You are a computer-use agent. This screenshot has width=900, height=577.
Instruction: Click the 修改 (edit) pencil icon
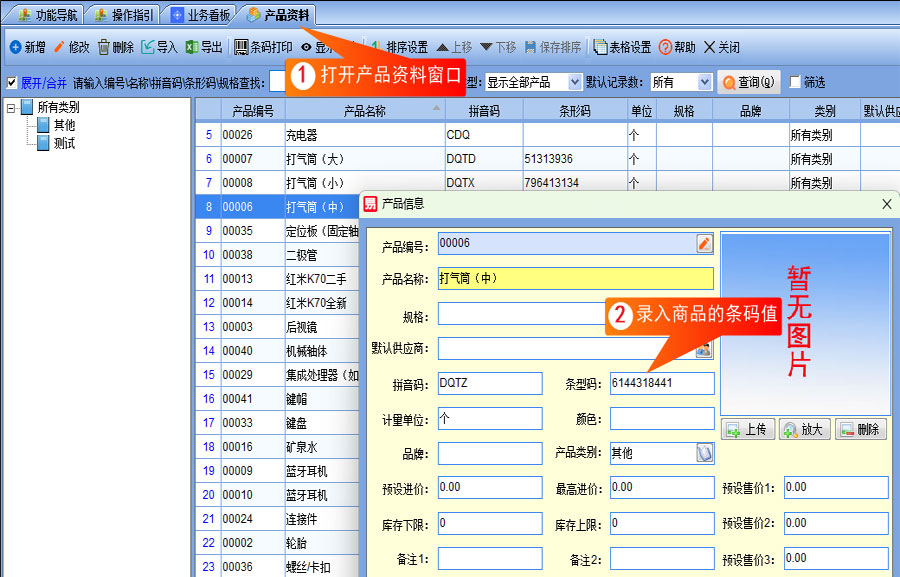click(59, 47)
